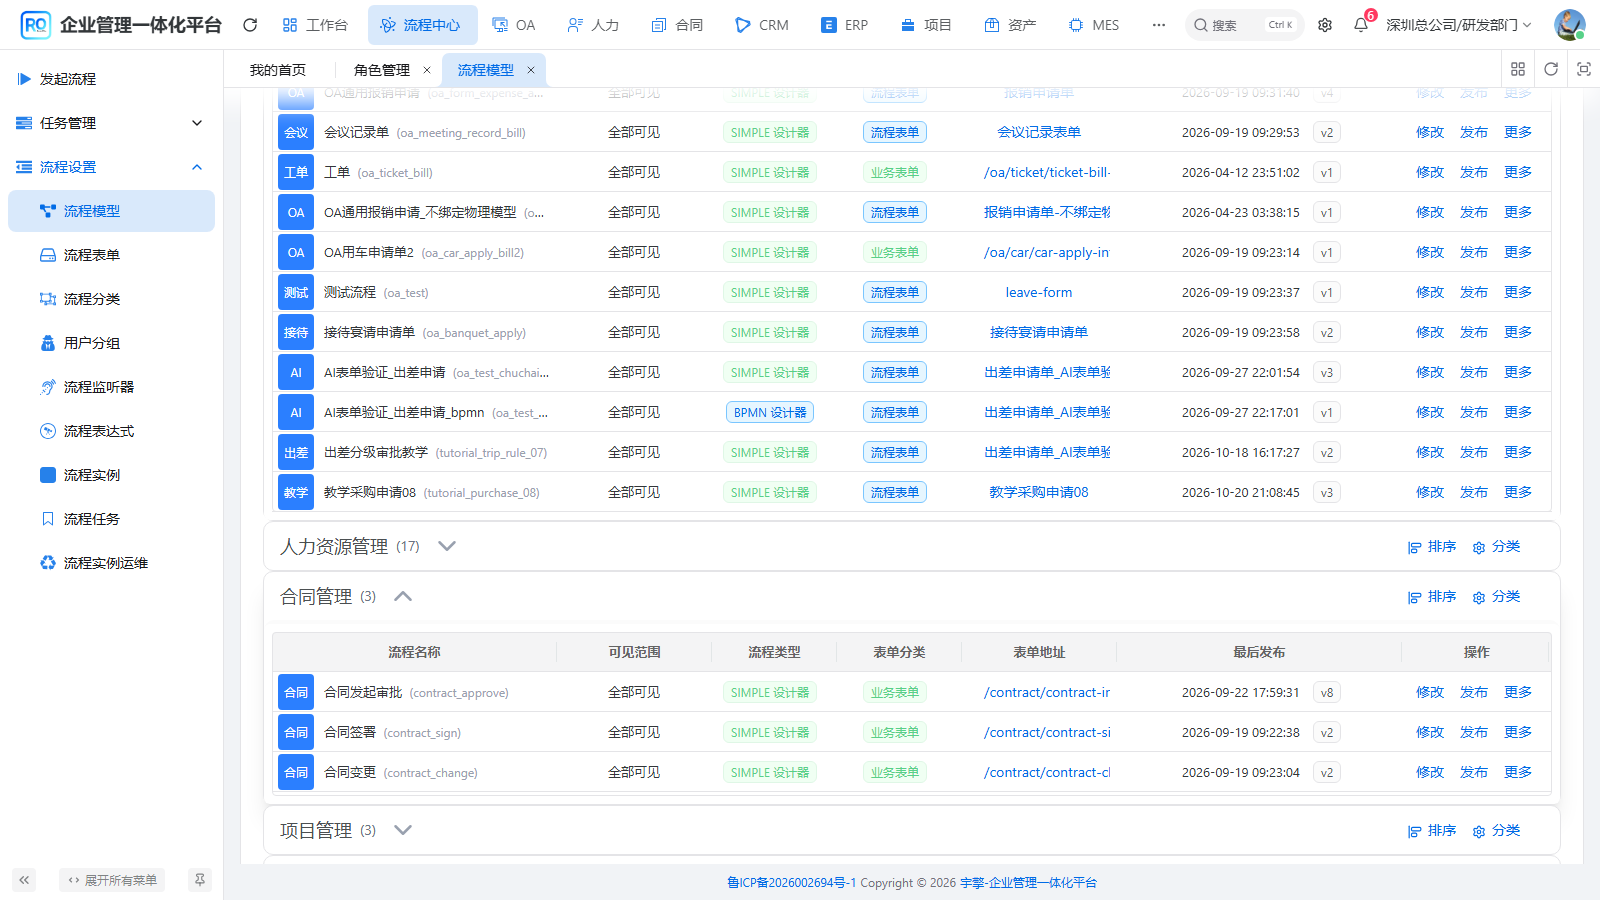Click 接待 icon of 接待宴请申请单 row

coord(296,332)
